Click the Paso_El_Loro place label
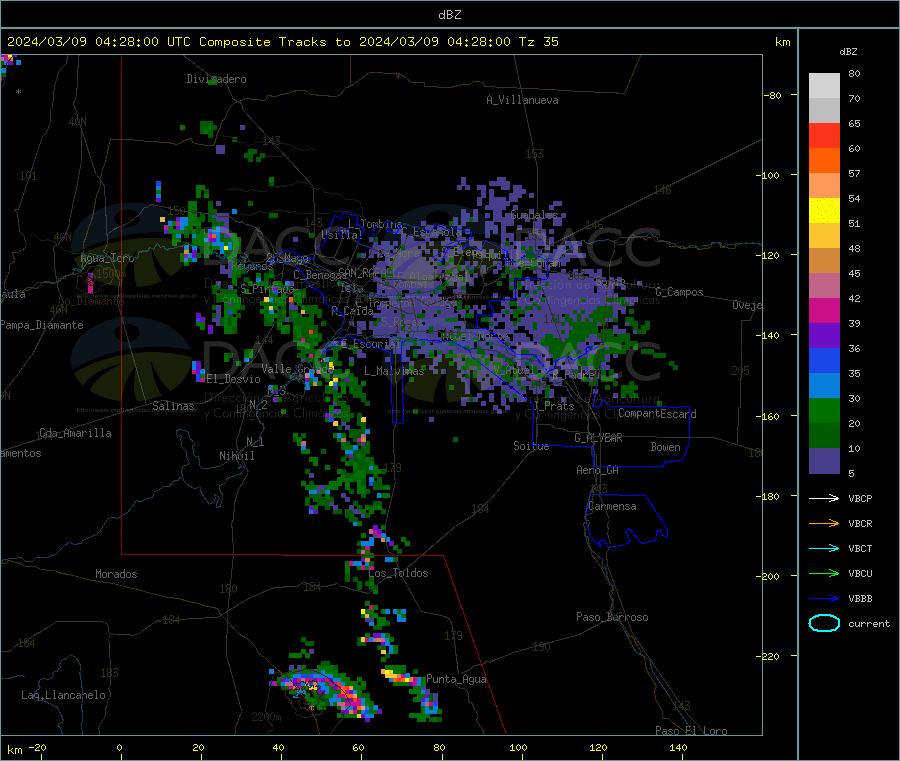The image size is (900, 761). coord(691,731)
